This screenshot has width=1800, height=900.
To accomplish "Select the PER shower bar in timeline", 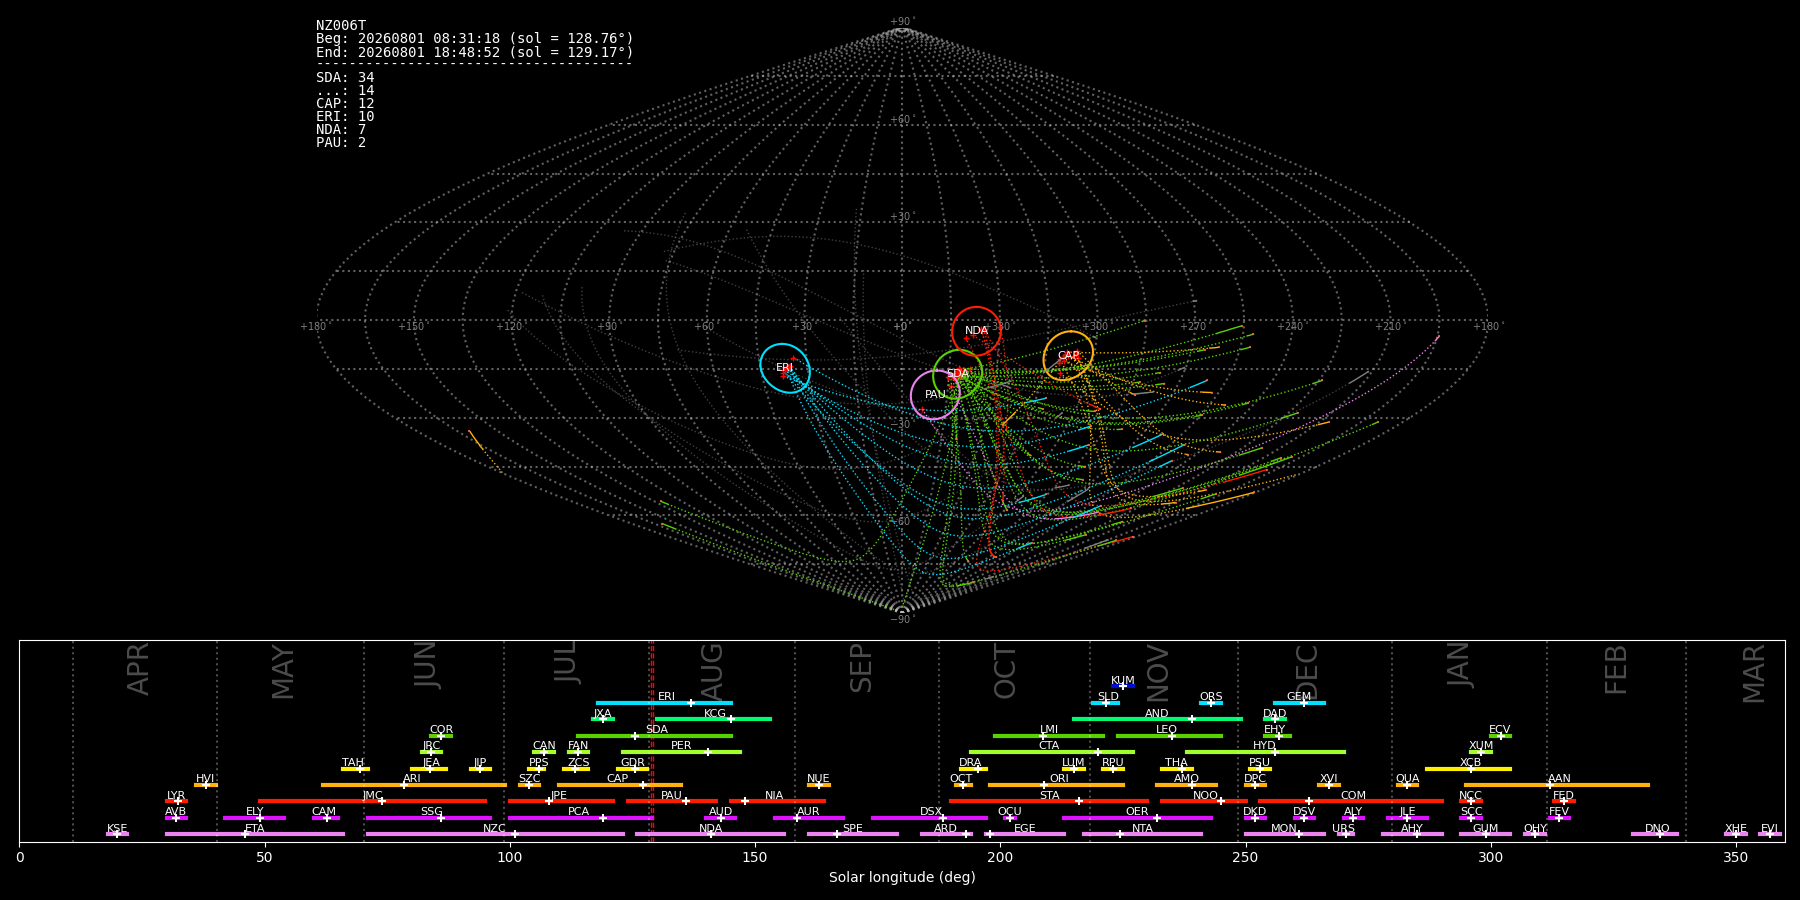I will click(x=681, y=752).
